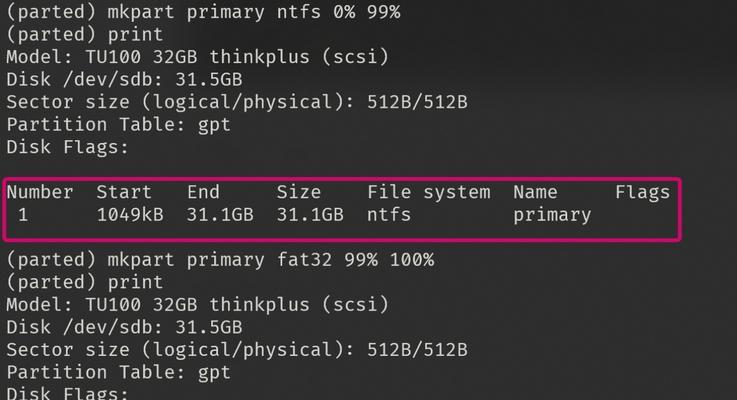Select the first 'Model: TU100 32GB thinkplus' line
The height and width of the screenshot is (400, 737).
click(197, 57)
